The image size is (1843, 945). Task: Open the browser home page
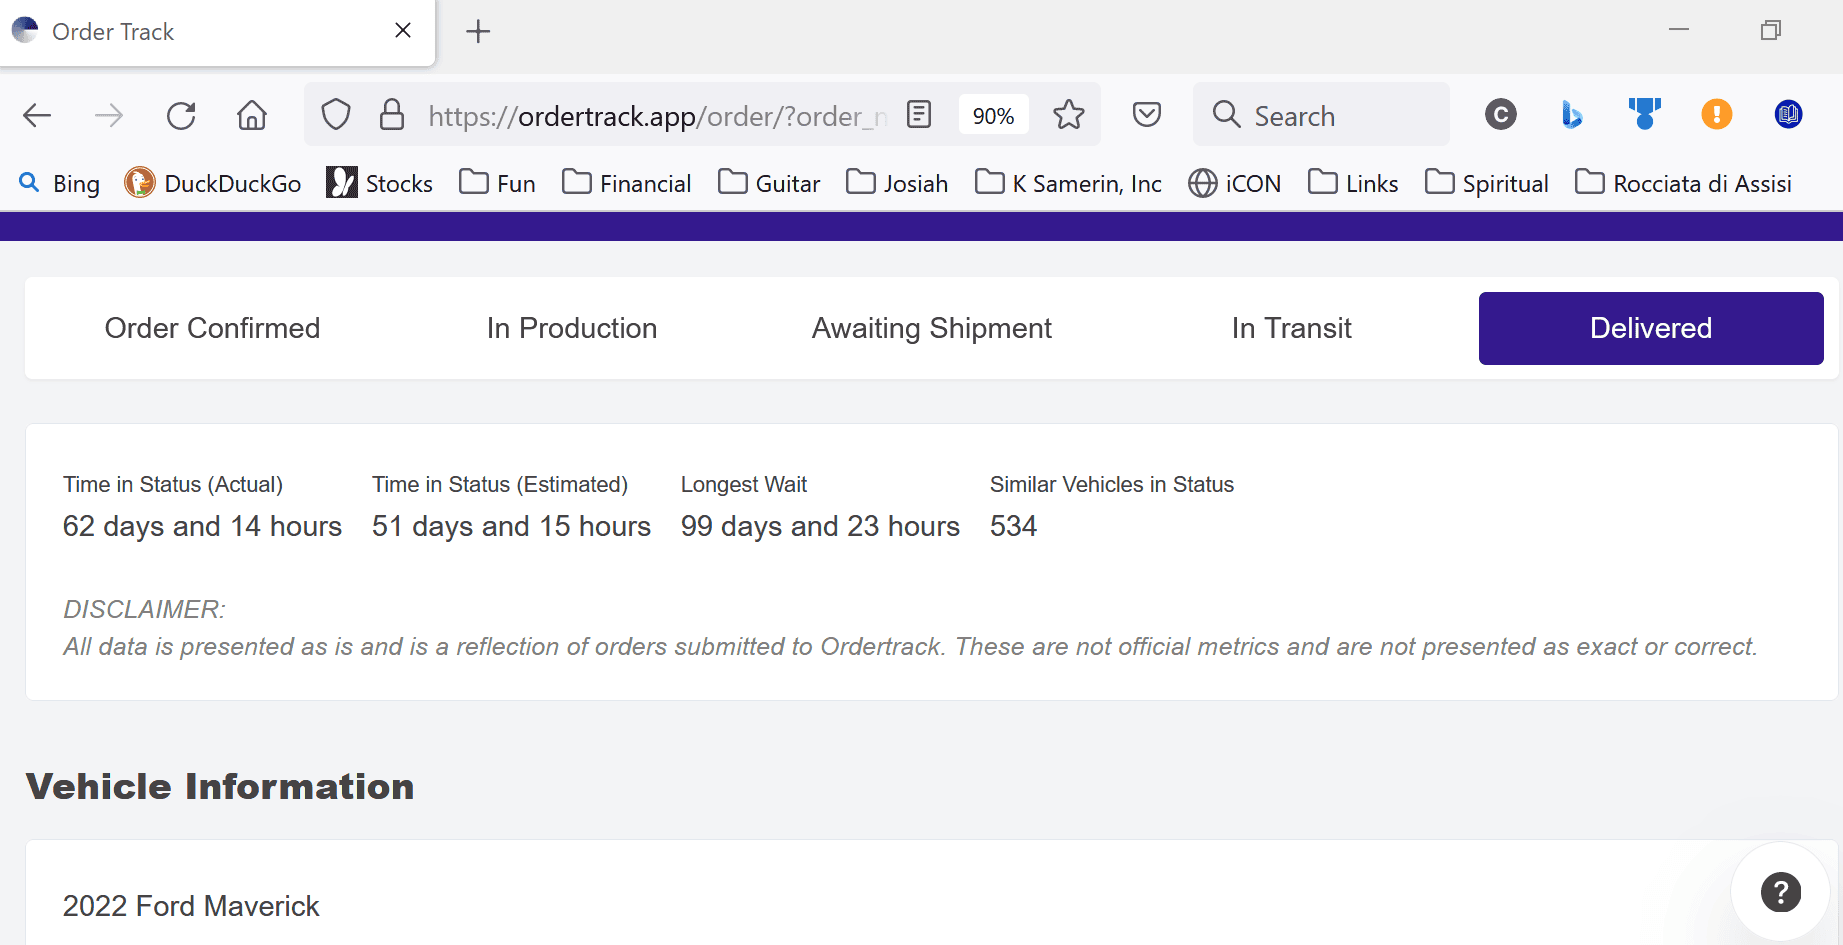coord(252,116)
